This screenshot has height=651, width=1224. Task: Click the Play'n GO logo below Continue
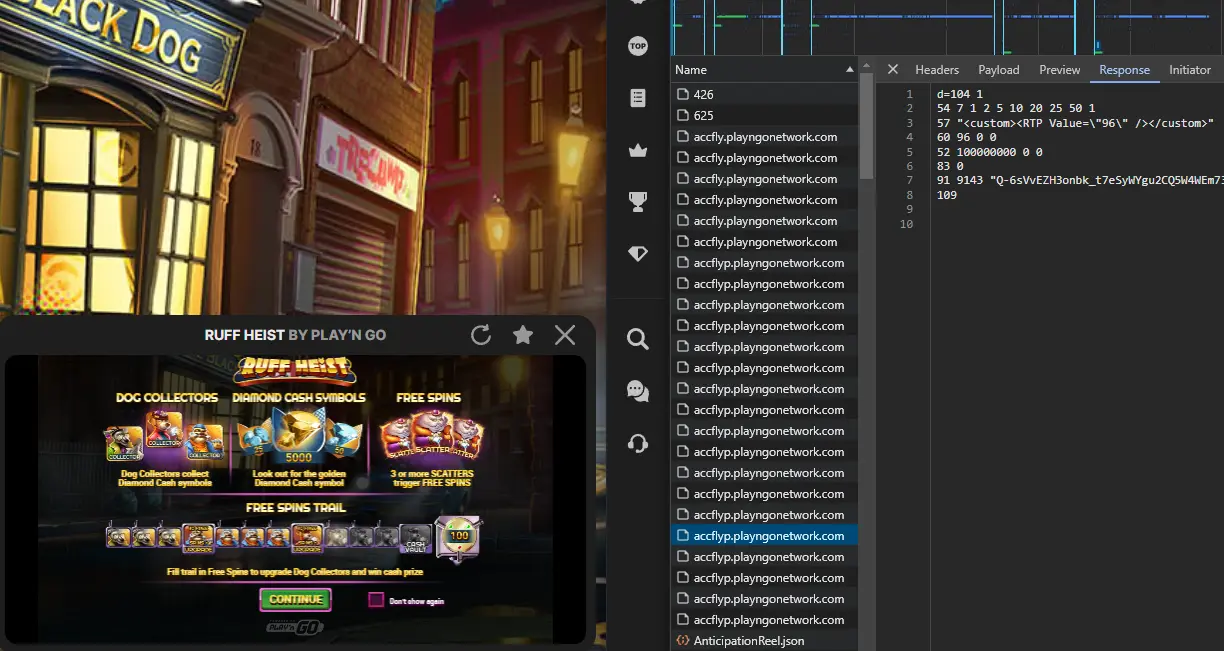pyautogui.click(x=295, y=628)
